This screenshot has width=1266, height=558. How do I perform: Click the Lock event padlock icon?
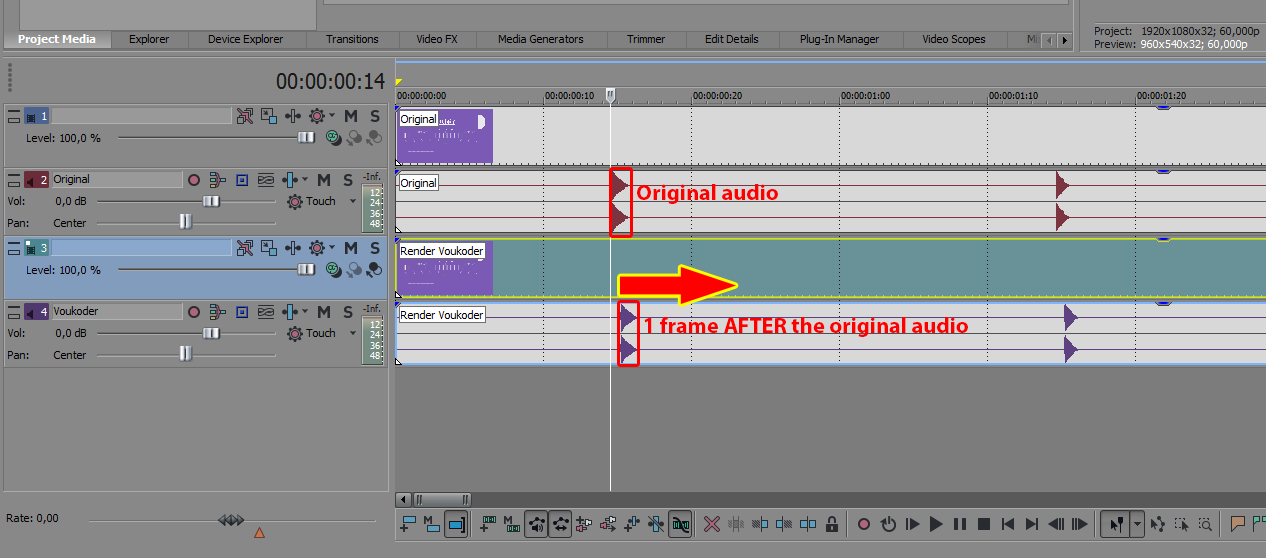tap(832, 523)
